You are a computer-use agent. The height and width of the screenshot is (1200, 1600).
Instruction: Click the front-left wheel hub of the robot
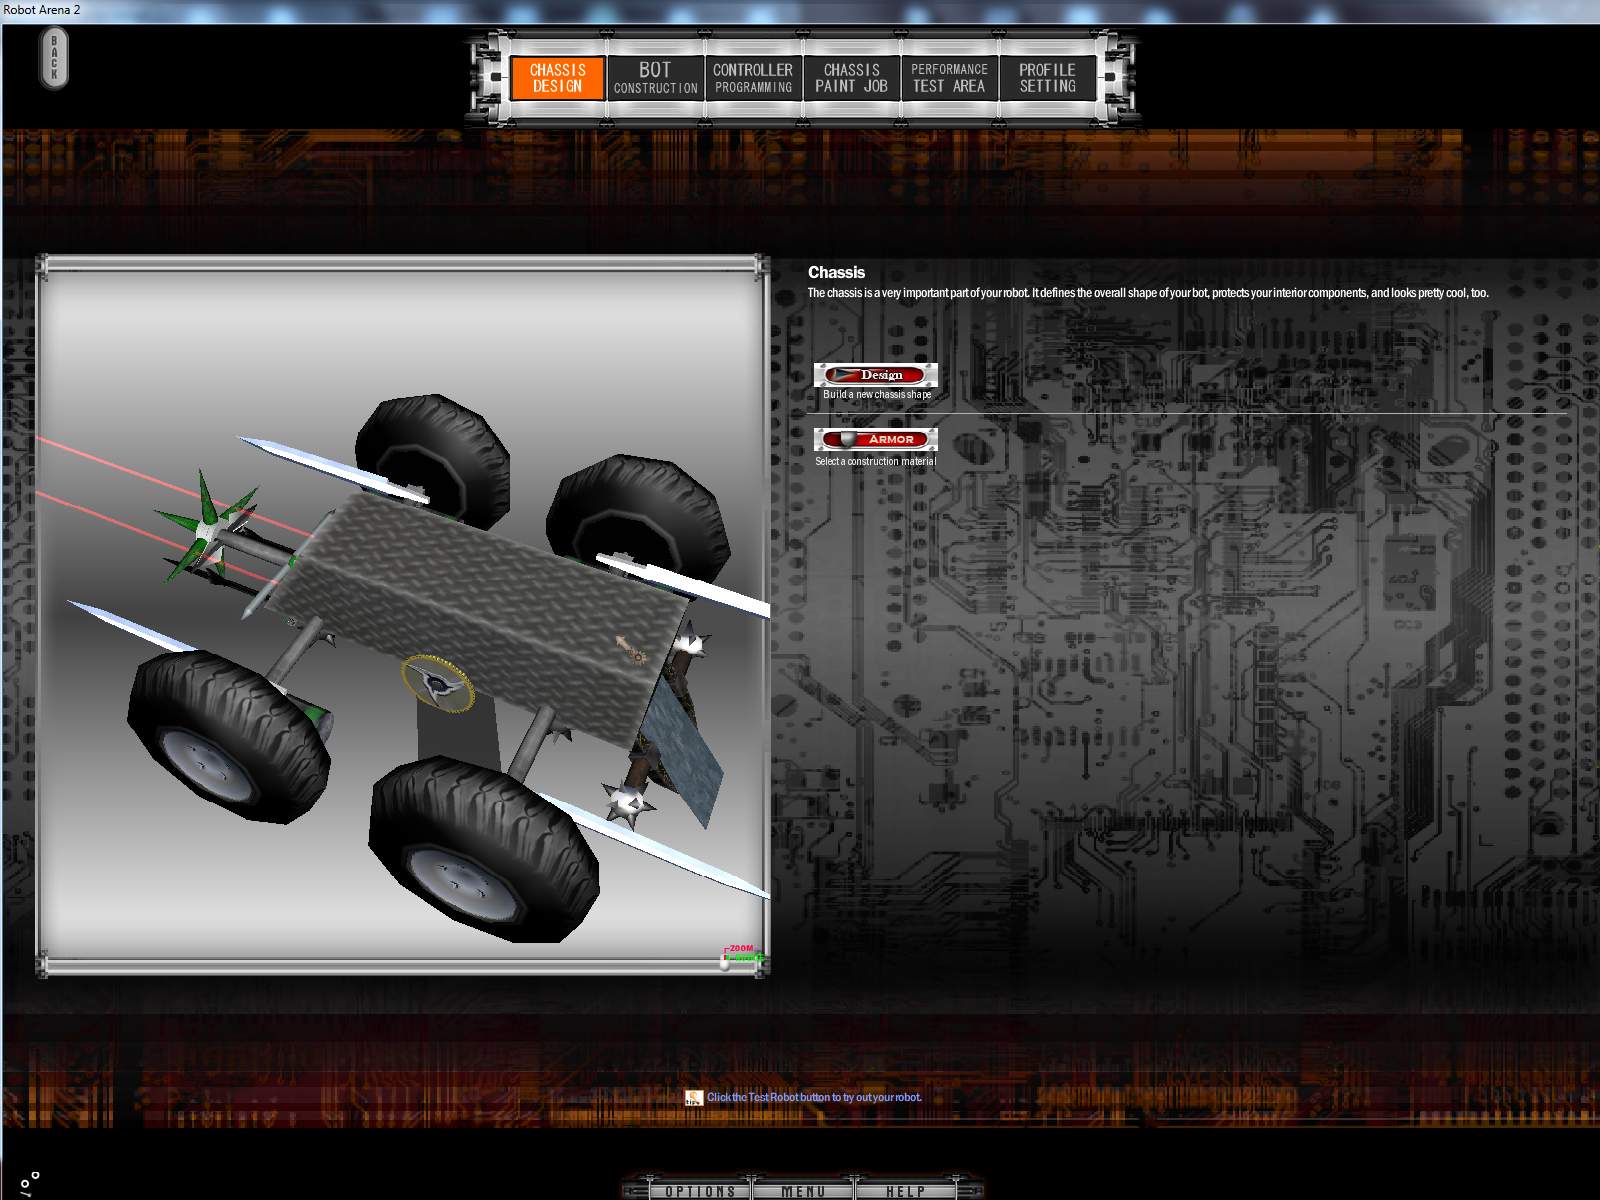click(208, 762)
